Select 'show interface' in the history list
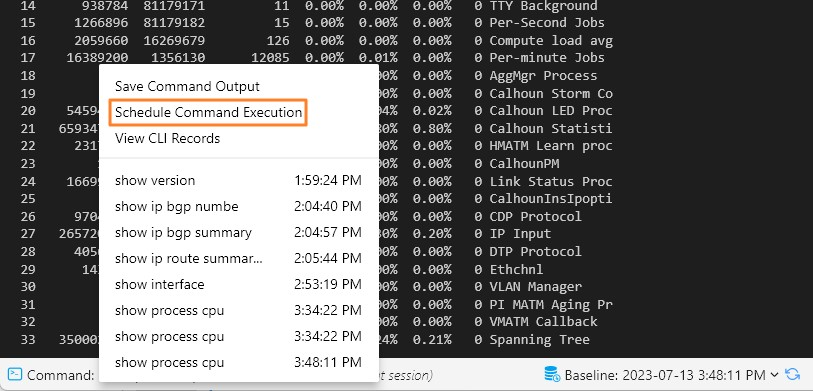813x391 pixels. (239, 284)
